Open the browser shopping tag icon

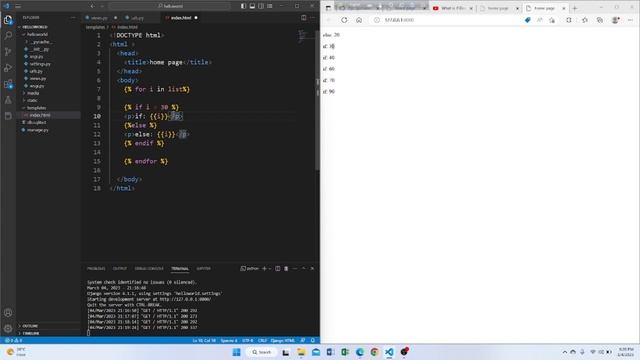point(527,20)
